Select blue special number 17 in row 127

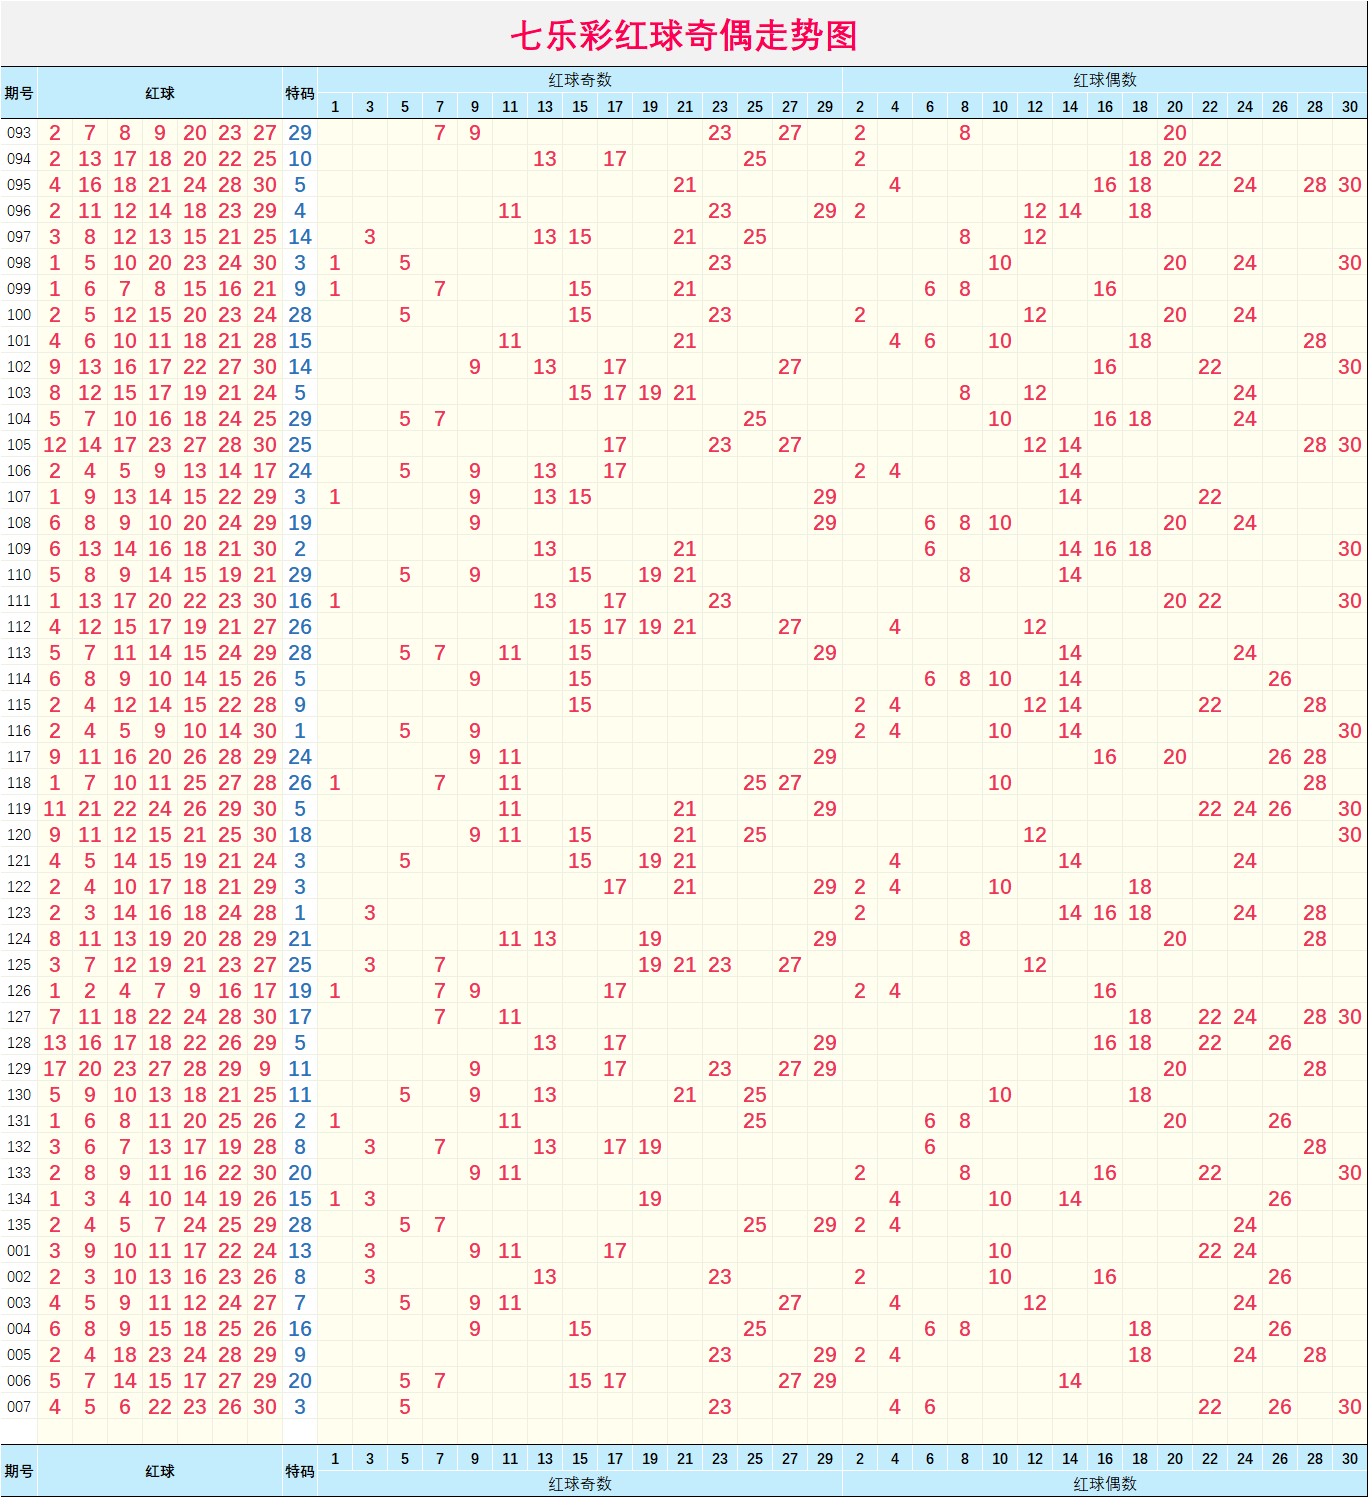(300, 1017)
